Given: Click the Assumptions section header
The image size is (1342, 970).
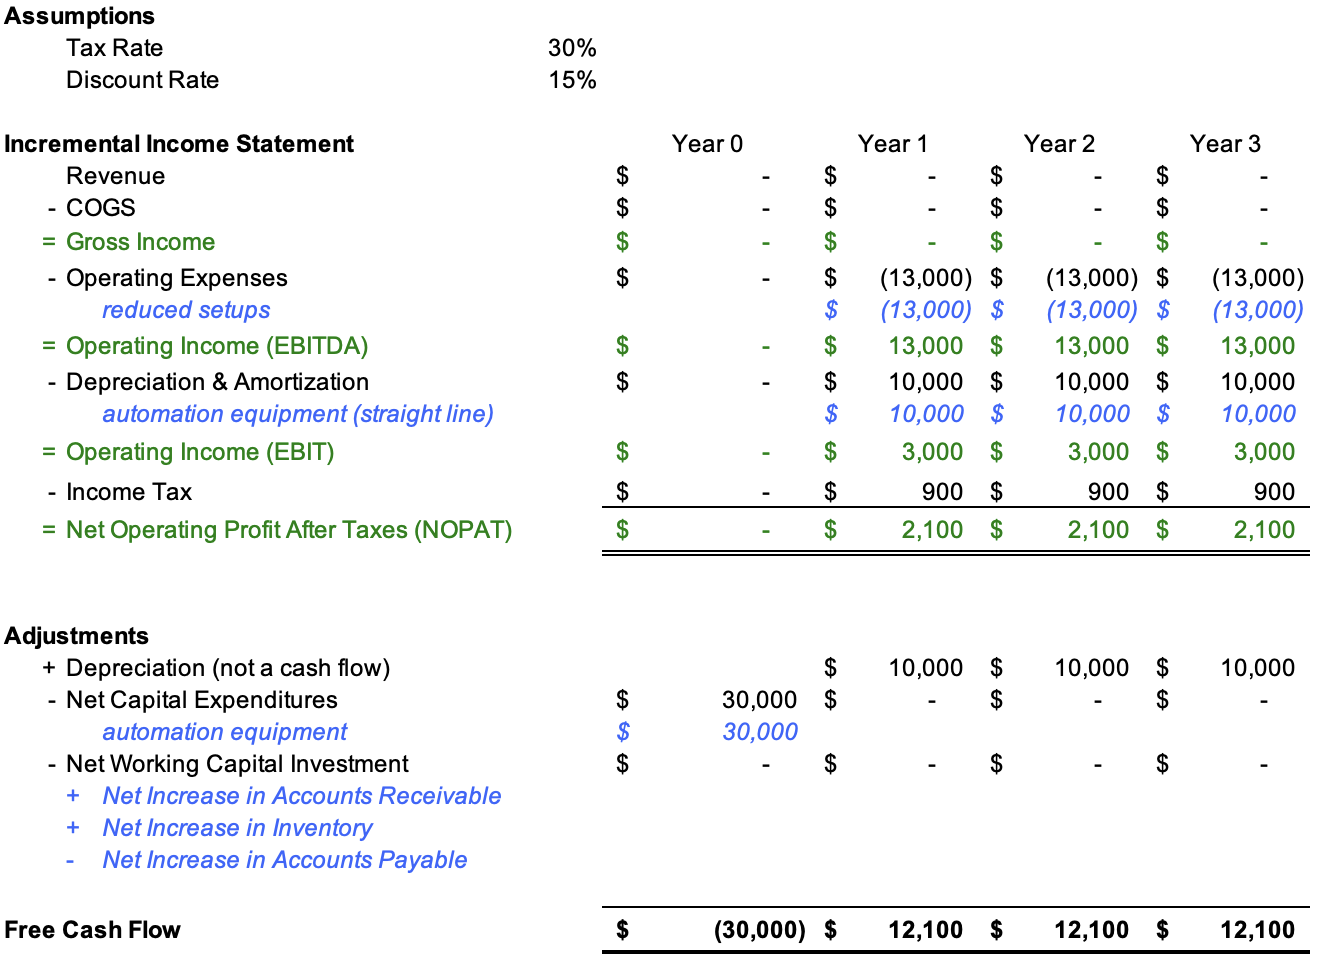Looking at the screenshot, I should click(80, 16).
